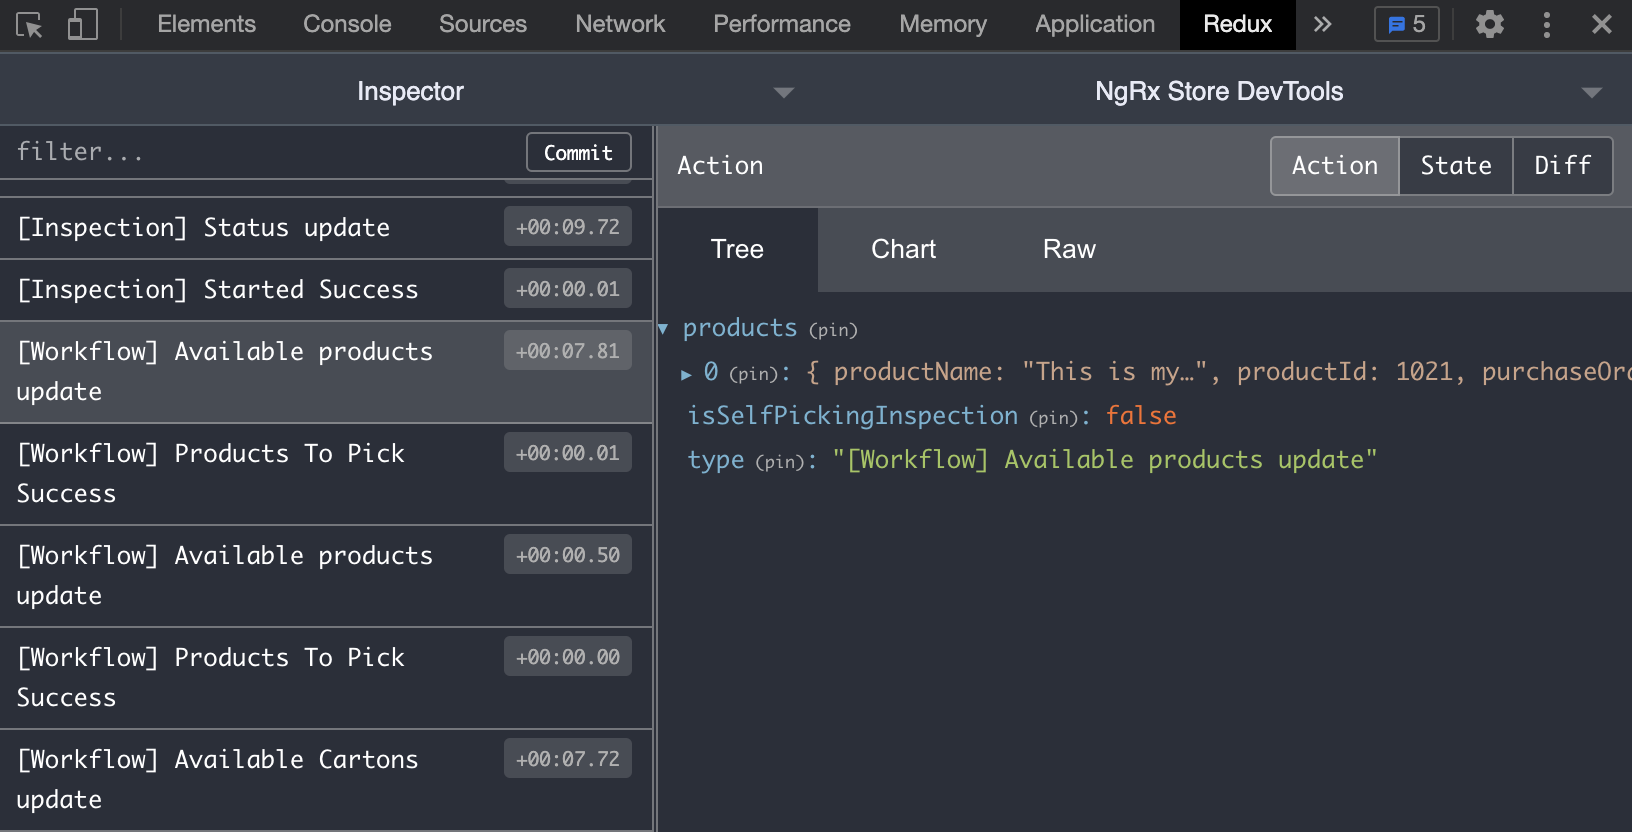Activate the inspect element picker icon
Image resolution: width=1632 pixels, height=832 pixels.
coord(29,25)
